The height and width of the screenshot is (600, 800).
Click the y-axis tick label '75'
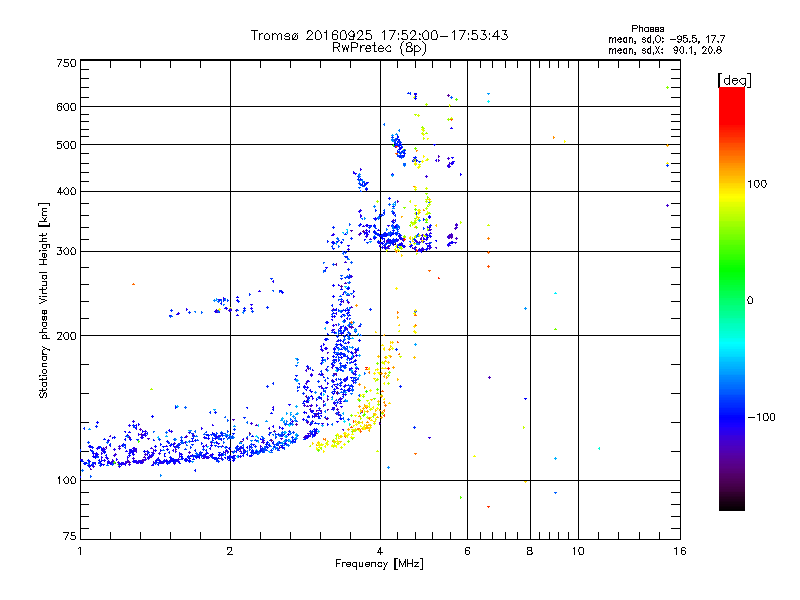[x=70, y=536]
